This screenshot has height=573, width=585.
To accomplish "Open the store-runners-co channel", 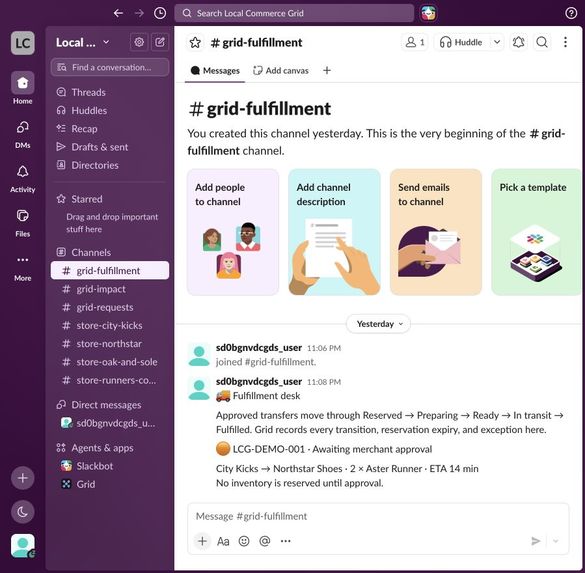I will (x=110, y=380).
